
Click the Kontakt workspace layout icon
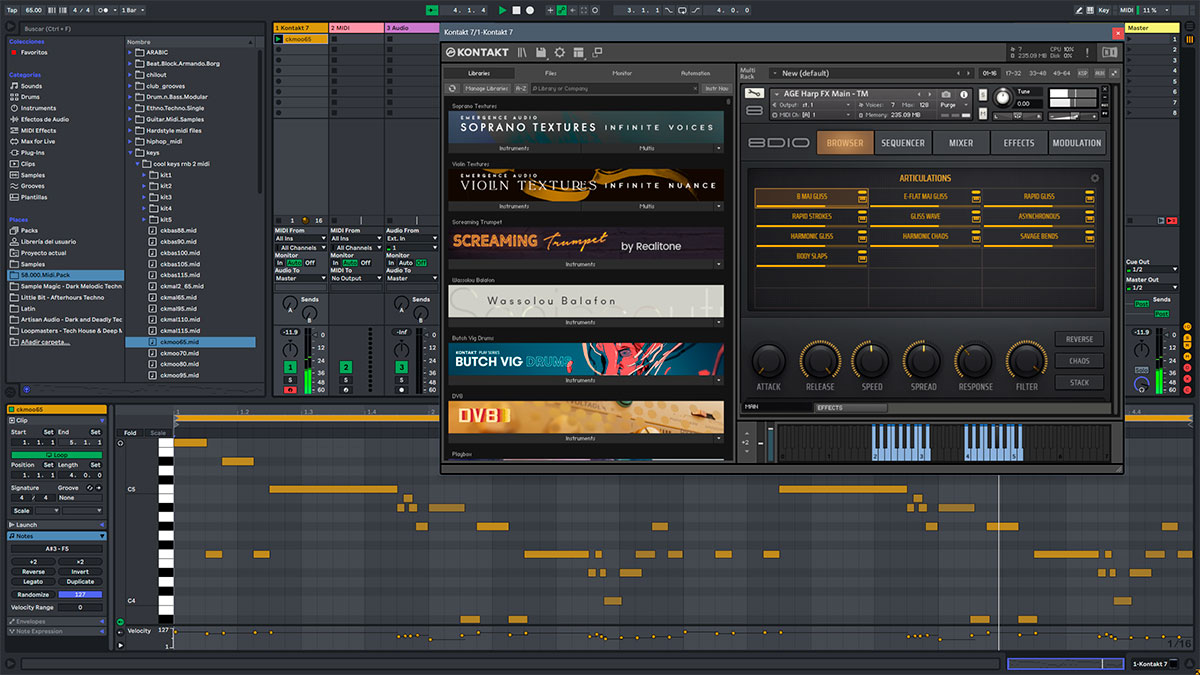pyautogui.click(x=578, y=52)
